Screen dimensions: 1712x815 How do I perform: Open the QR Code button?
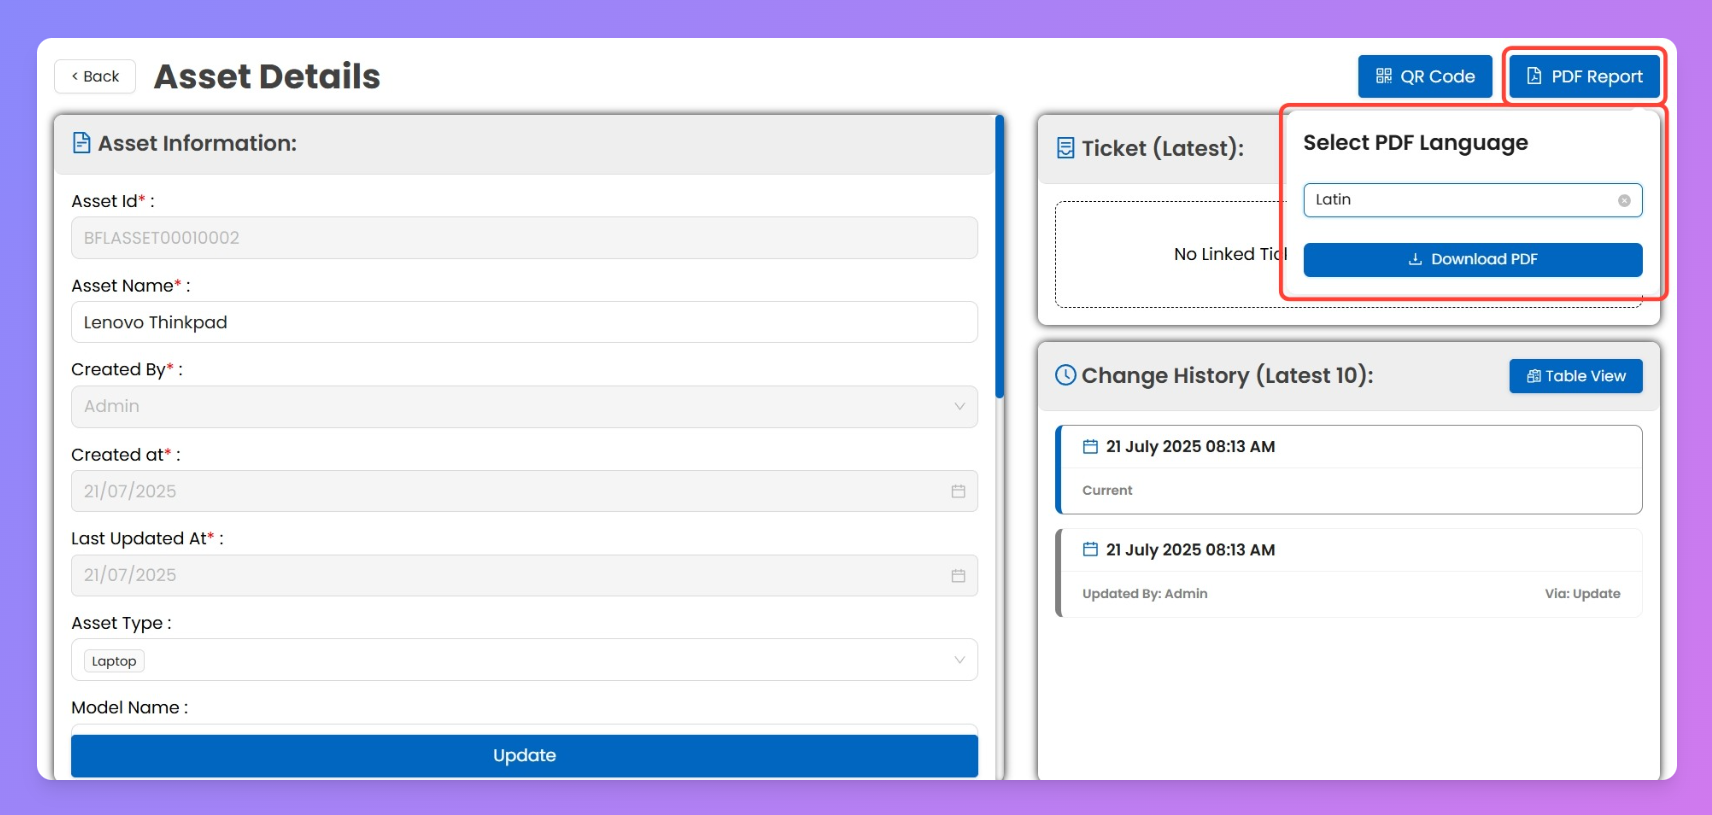1424,77
